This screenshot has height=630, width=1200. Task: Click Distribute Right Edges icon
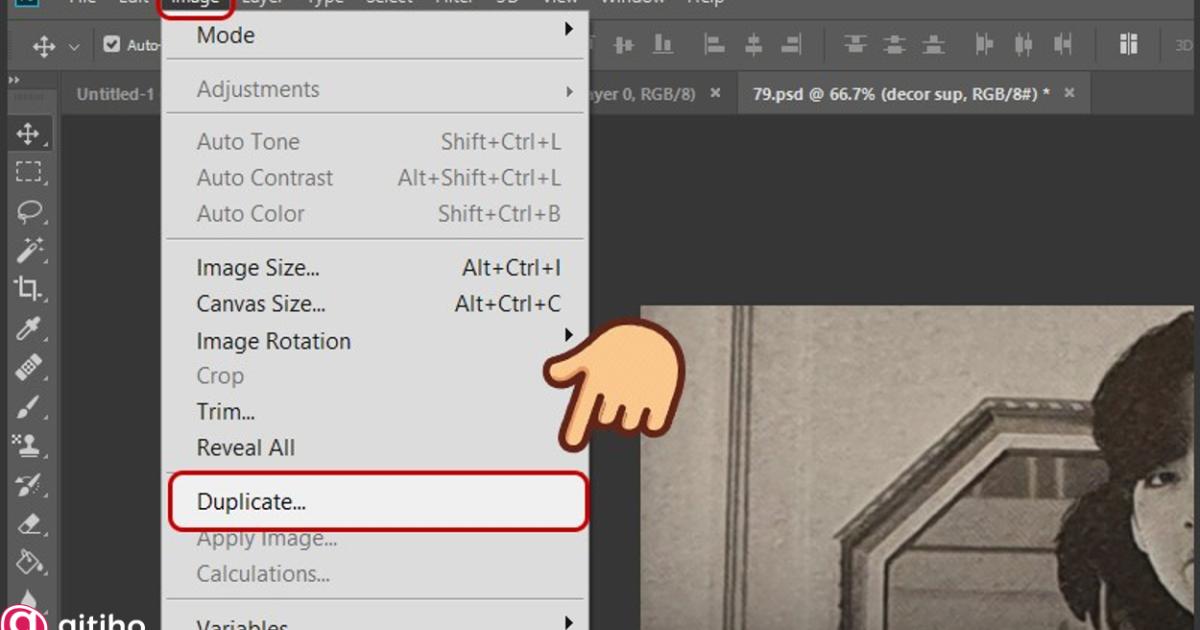pyautogui.click(x=1062, y=45)
